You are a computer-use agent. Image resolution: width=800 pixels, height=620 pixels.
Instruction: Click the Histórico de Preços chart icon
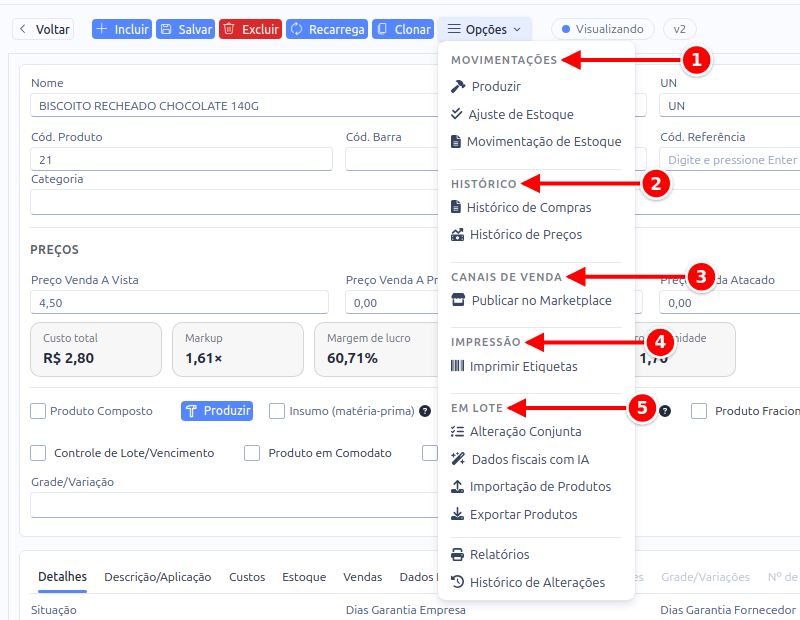pyautogui.click(x=458, y=235)
